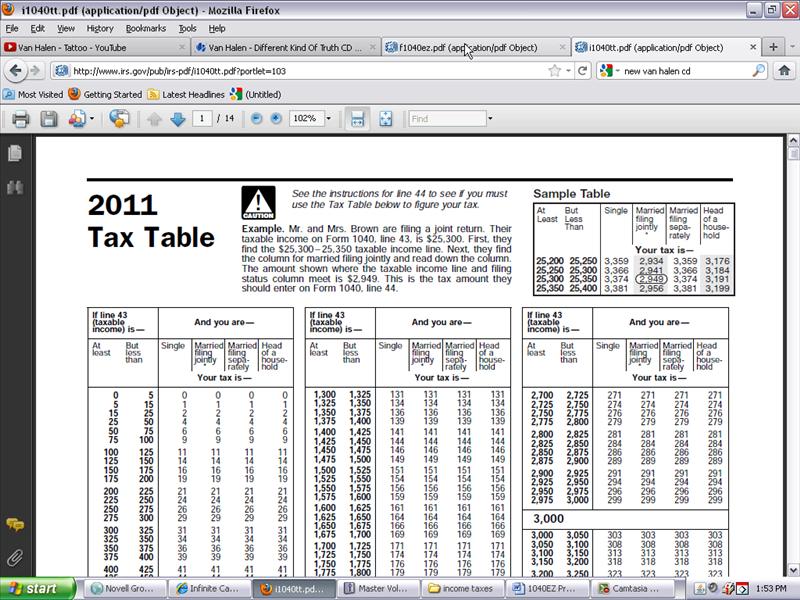Click the page number input field
The width and height of the screenshot is (800, 600).
(202, 119)
